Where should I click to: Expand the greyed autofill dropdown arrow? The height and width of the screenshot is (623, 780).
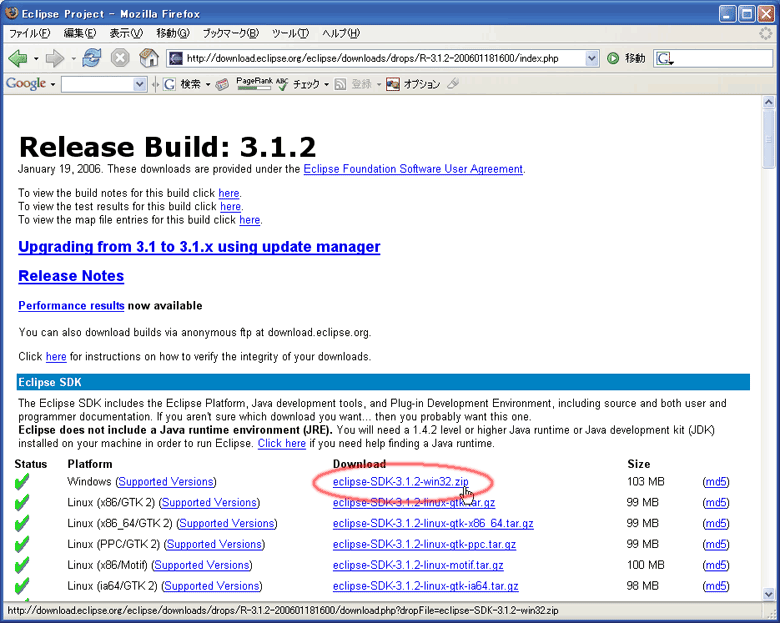(379, 85)
